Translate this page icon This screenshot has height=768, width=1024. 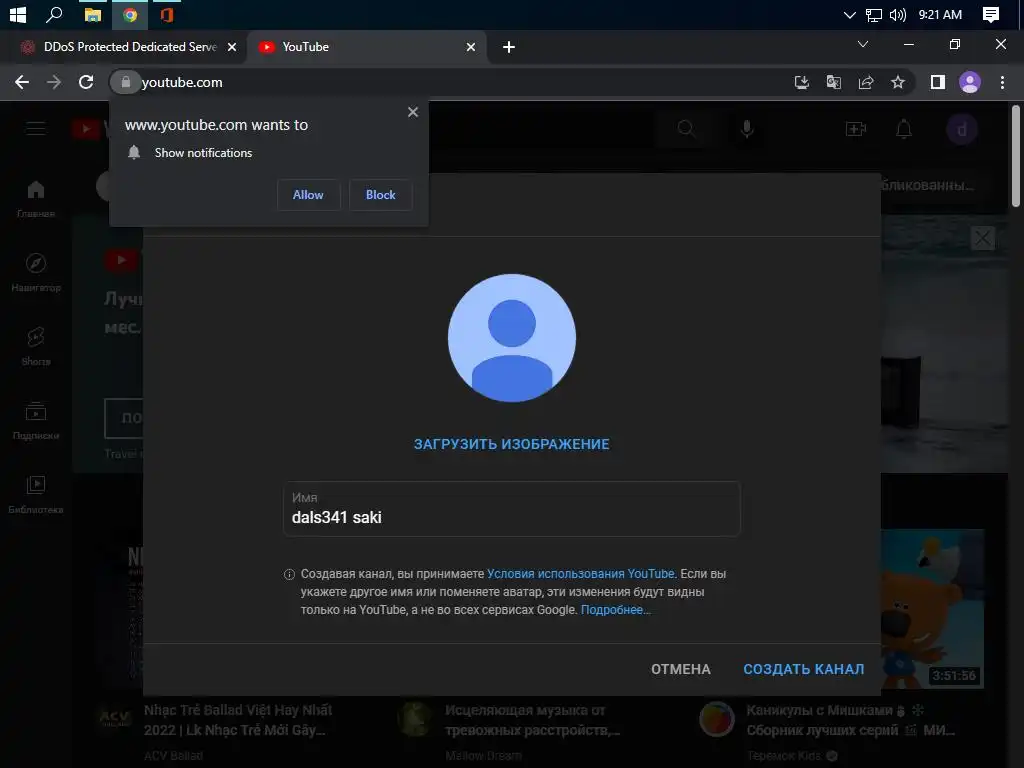(833, 82)
